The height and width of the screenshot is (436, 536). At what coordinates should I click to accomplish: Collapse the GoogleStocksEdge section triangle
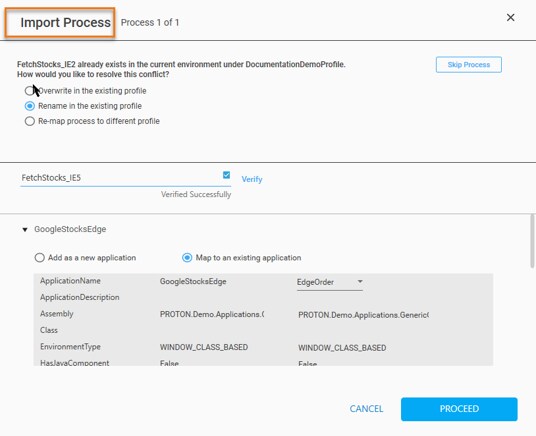pyautogui.click(x=25, y=229)
